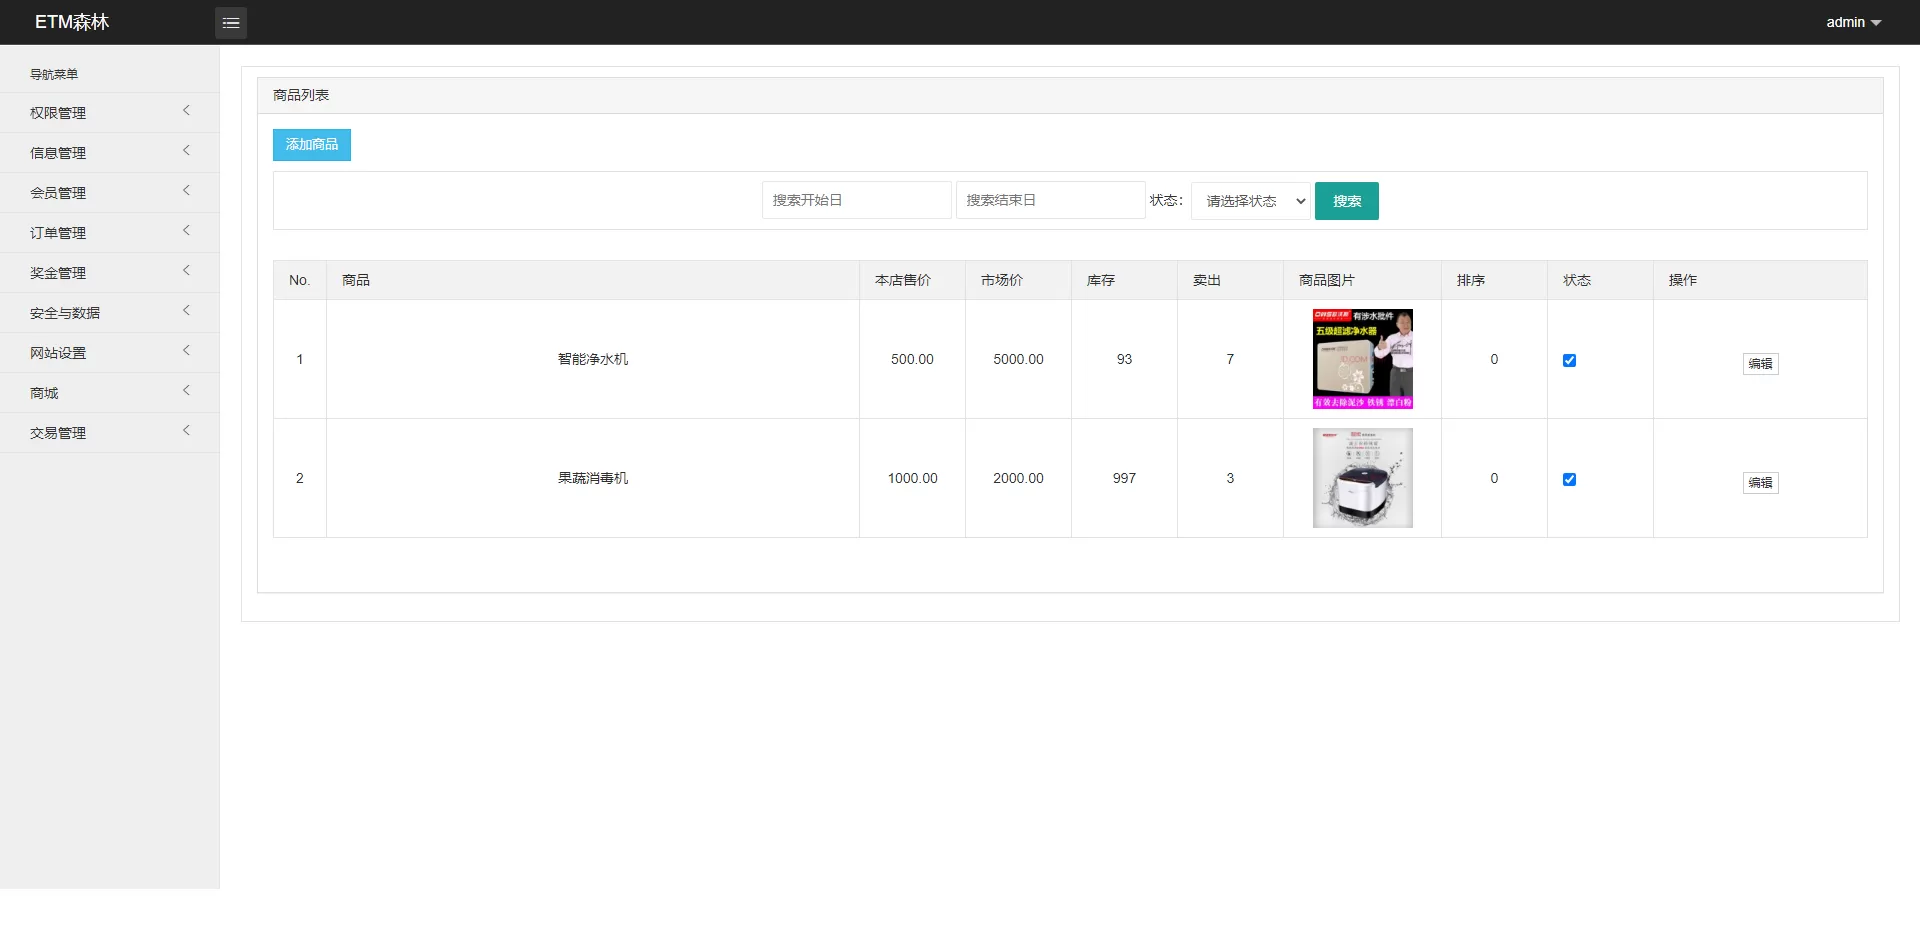This screenshot has width=1920, height=931.
Task: Click 编辑 for 智能净水机
Action: coord(1759,364)
